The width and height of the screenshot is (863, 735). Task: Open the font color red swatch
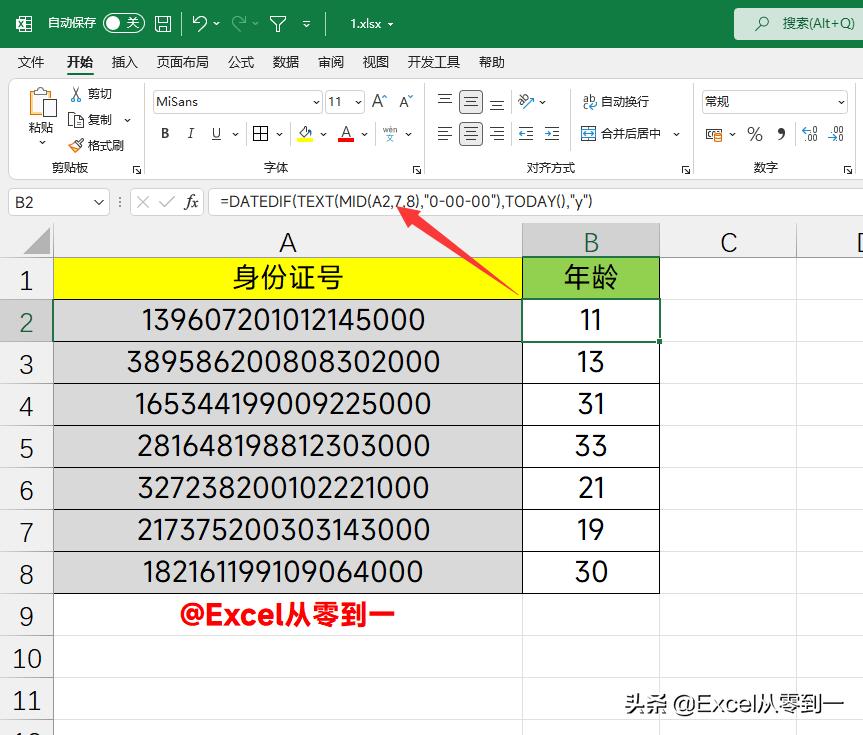[x=345, y=133]
